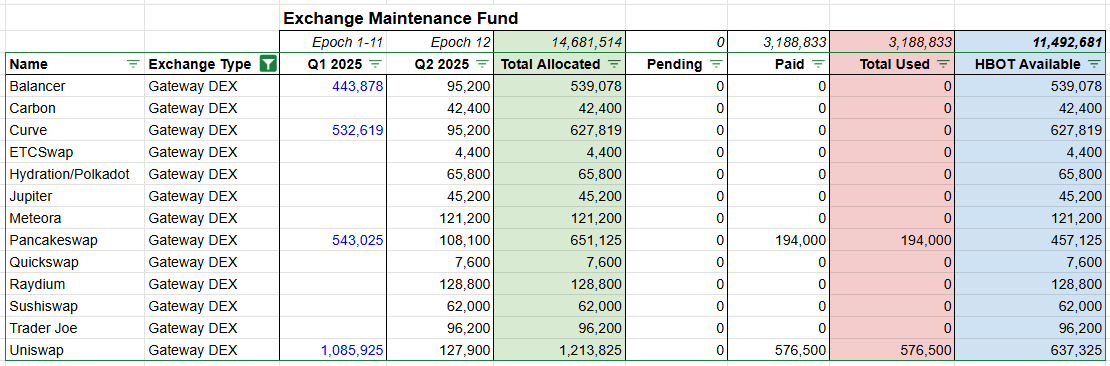Screen dimensions: 1110x366
Task: Open the Pending column filter
Action: click(x=716, y=64)
